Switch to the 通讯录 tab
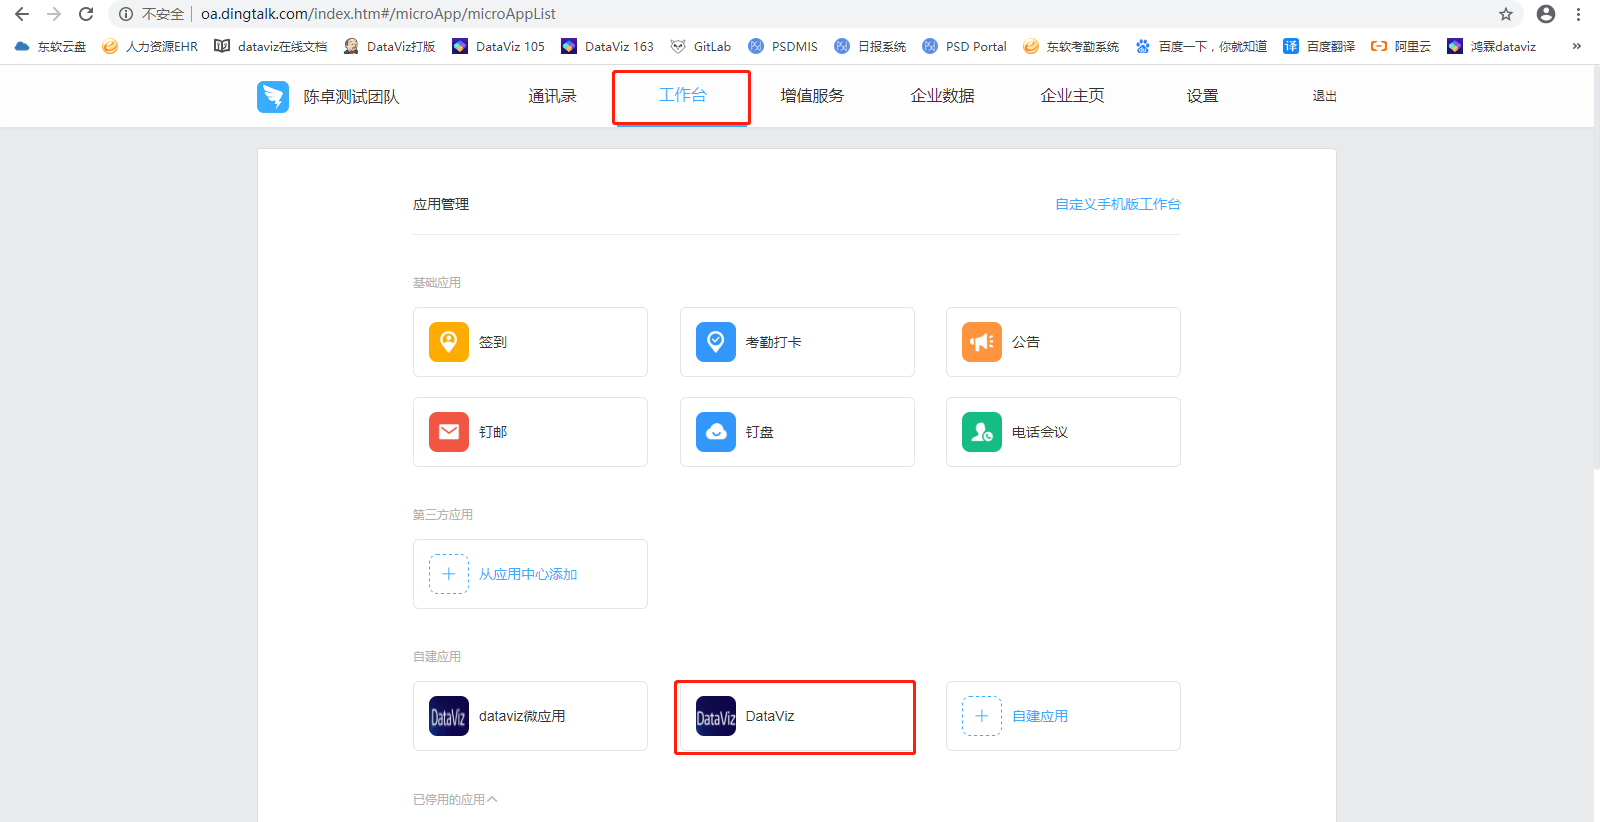 click(x=552, y=96)
